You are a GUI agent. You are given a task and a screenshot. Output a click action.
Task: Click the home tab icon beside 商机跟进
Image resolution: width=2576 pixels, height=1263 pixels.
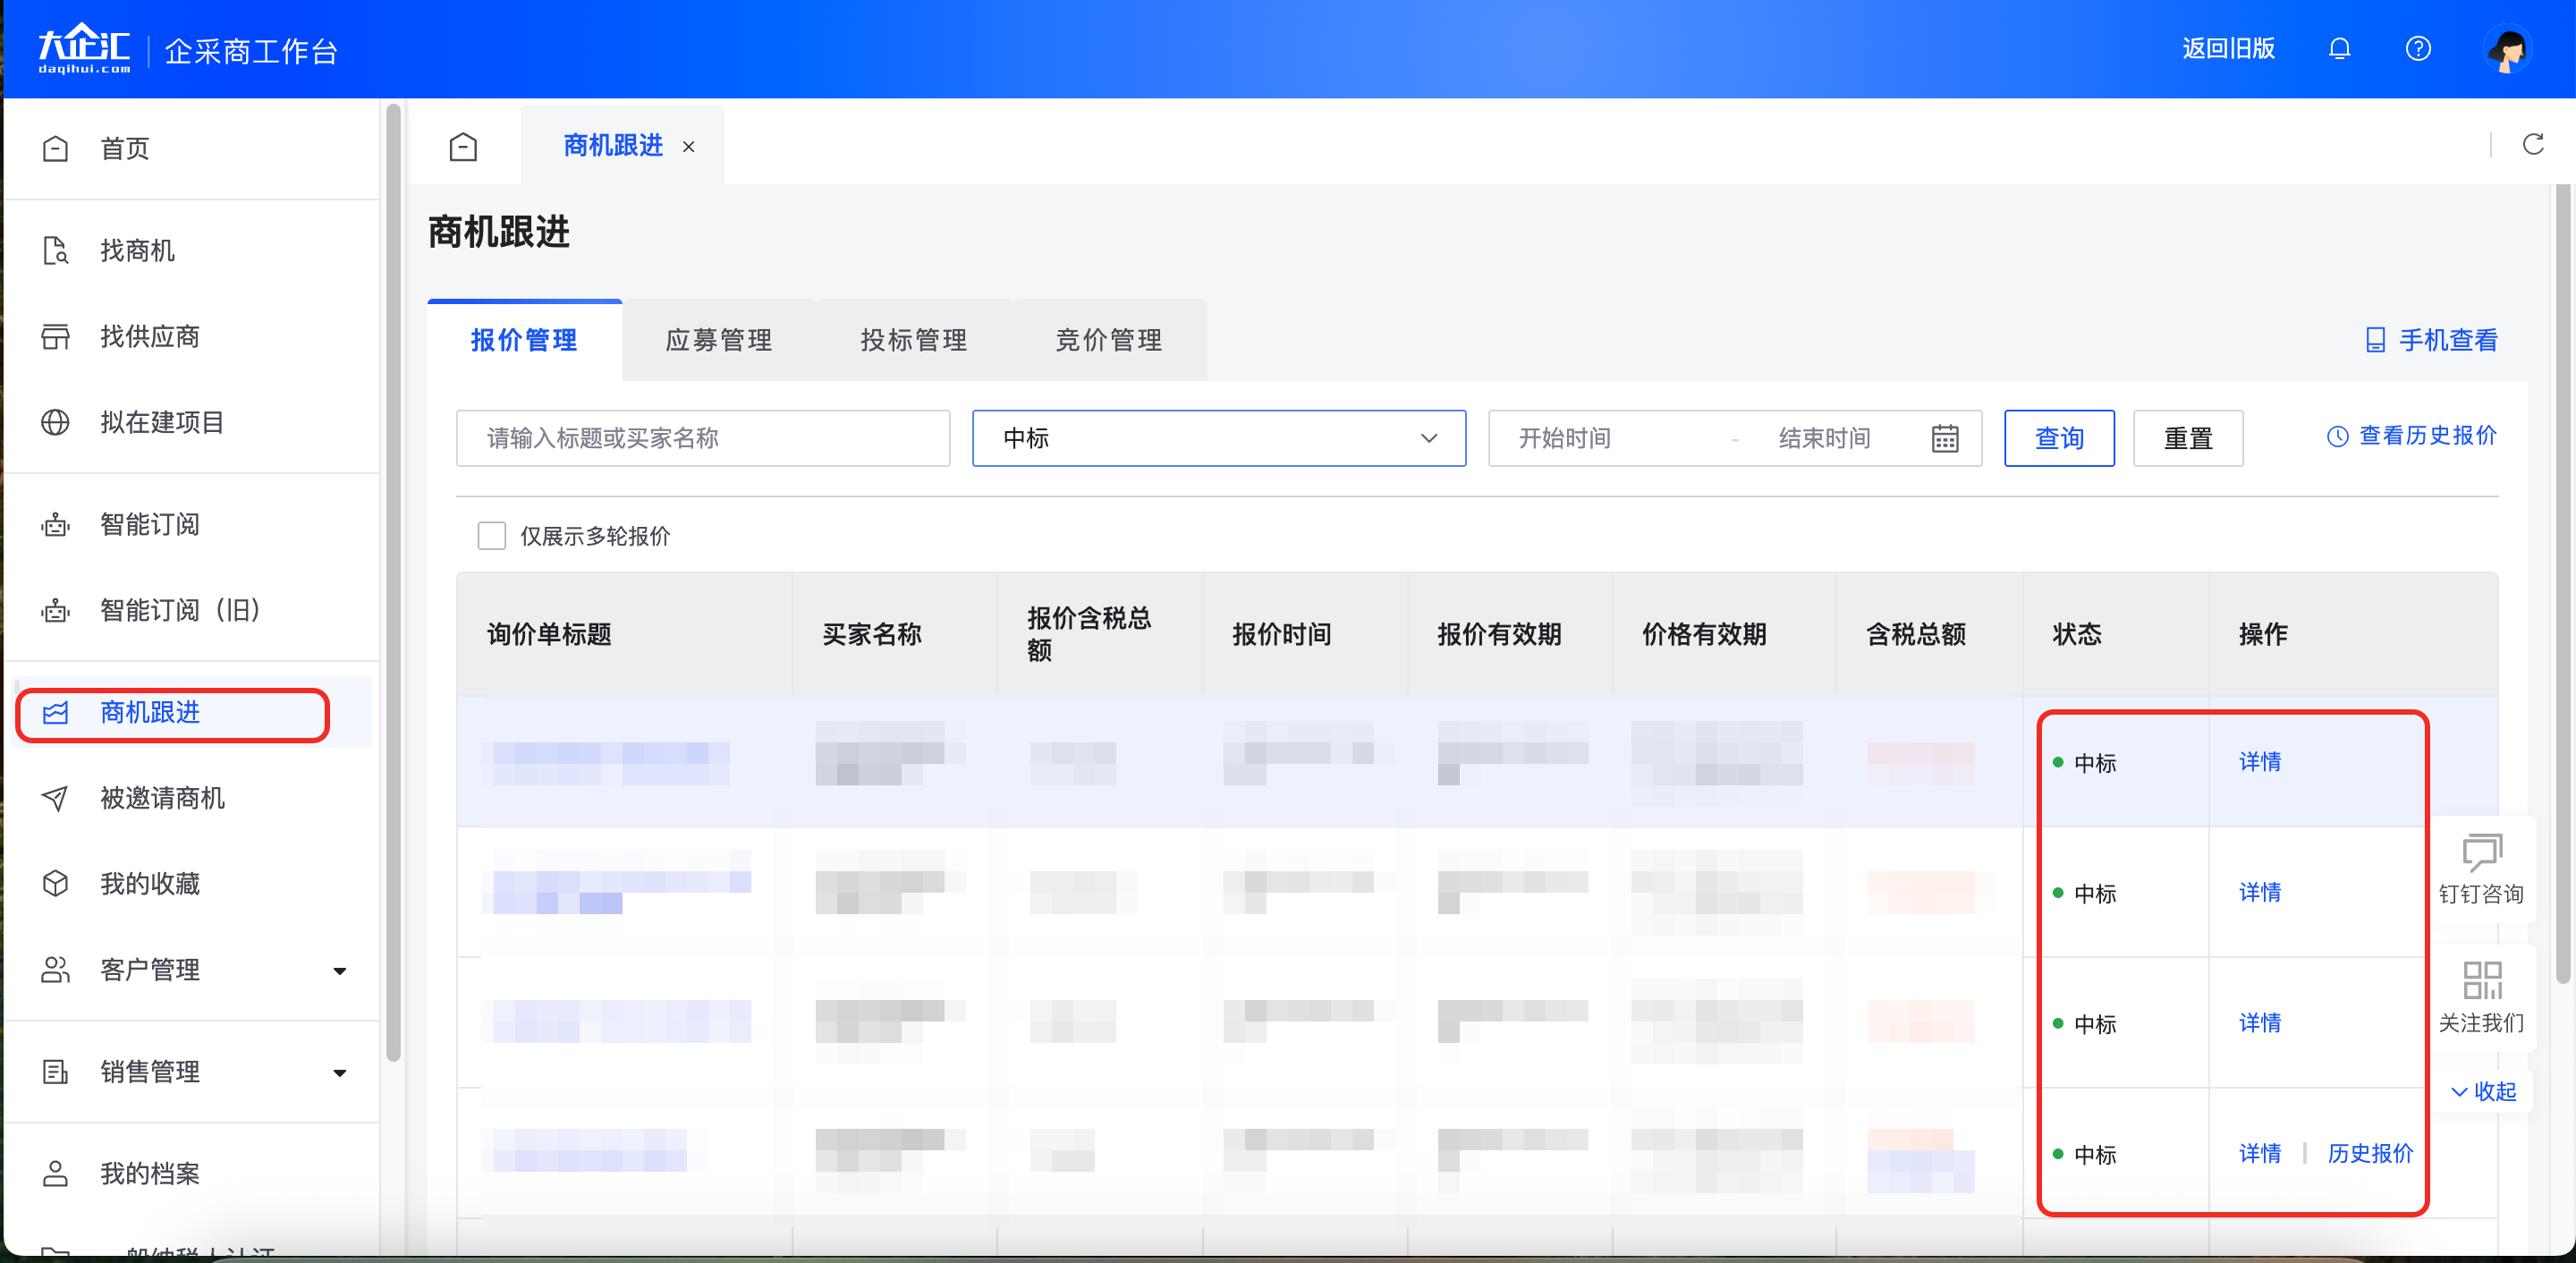point(463,146)
